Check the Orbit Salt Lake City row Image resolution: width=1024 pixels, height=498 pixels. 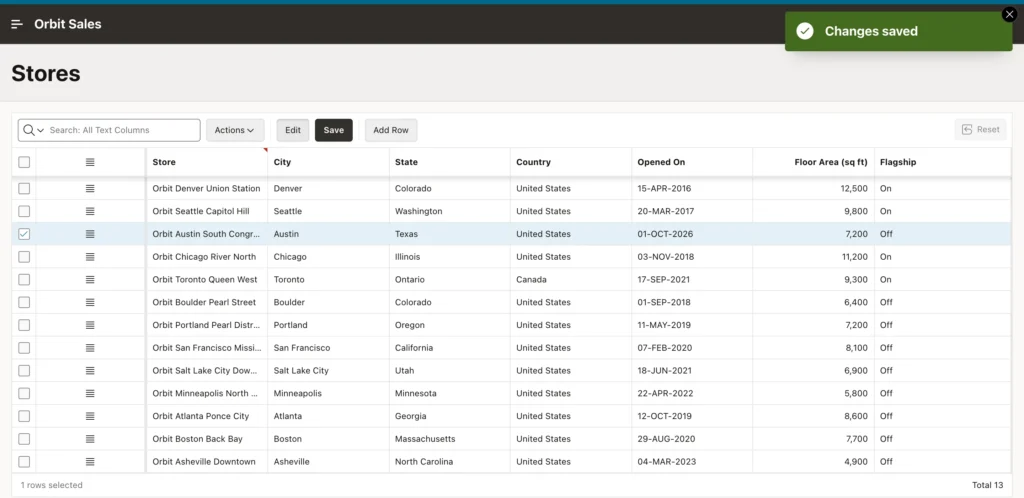(x=24, y=370)
